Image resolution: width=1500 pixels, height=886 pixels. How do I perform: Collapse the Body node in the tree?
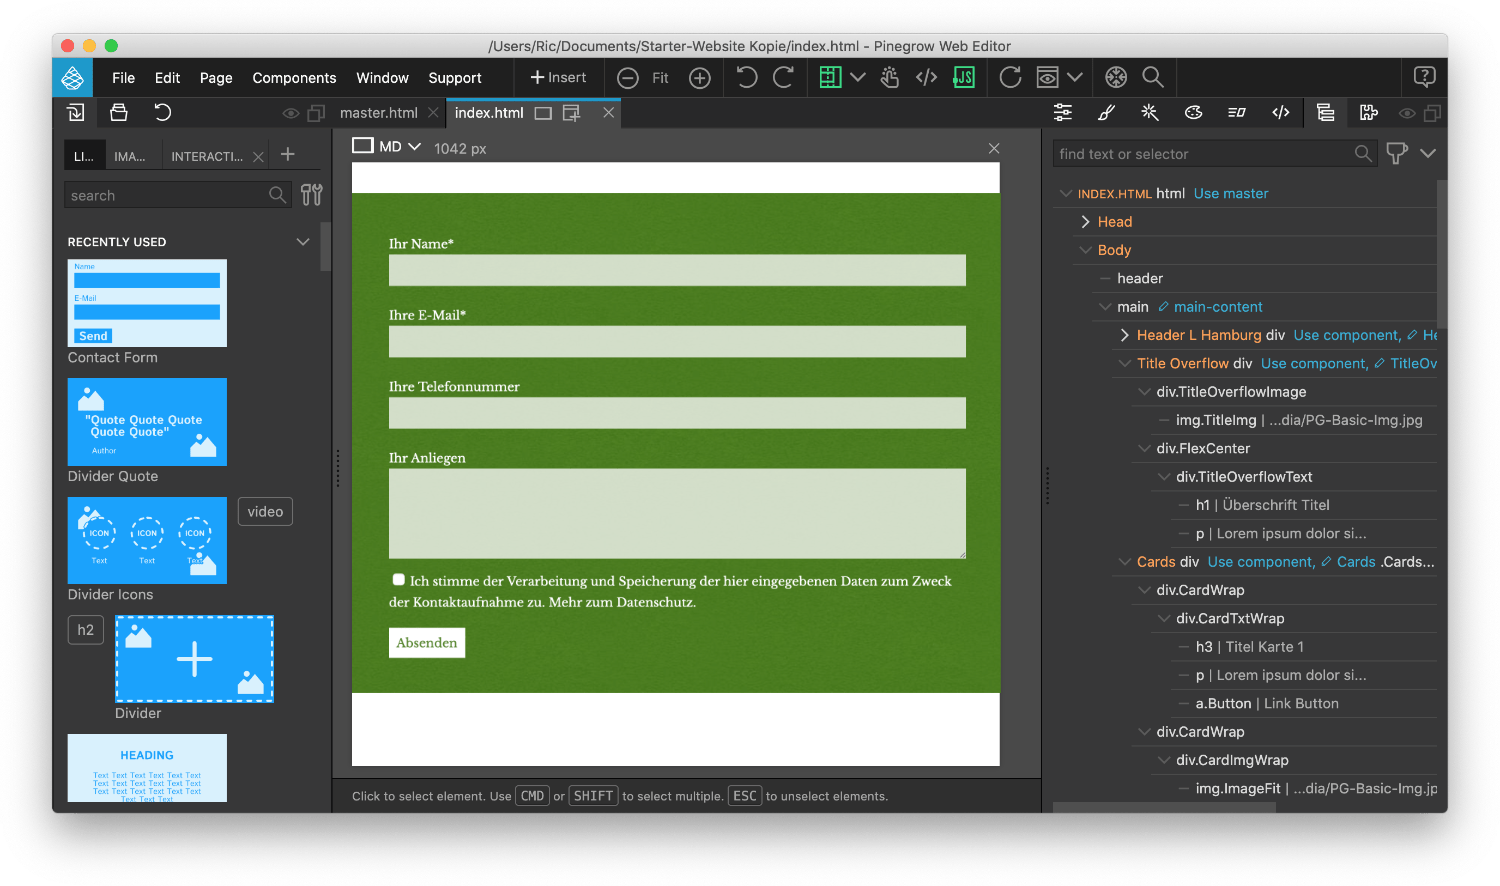pos(1086,250)
